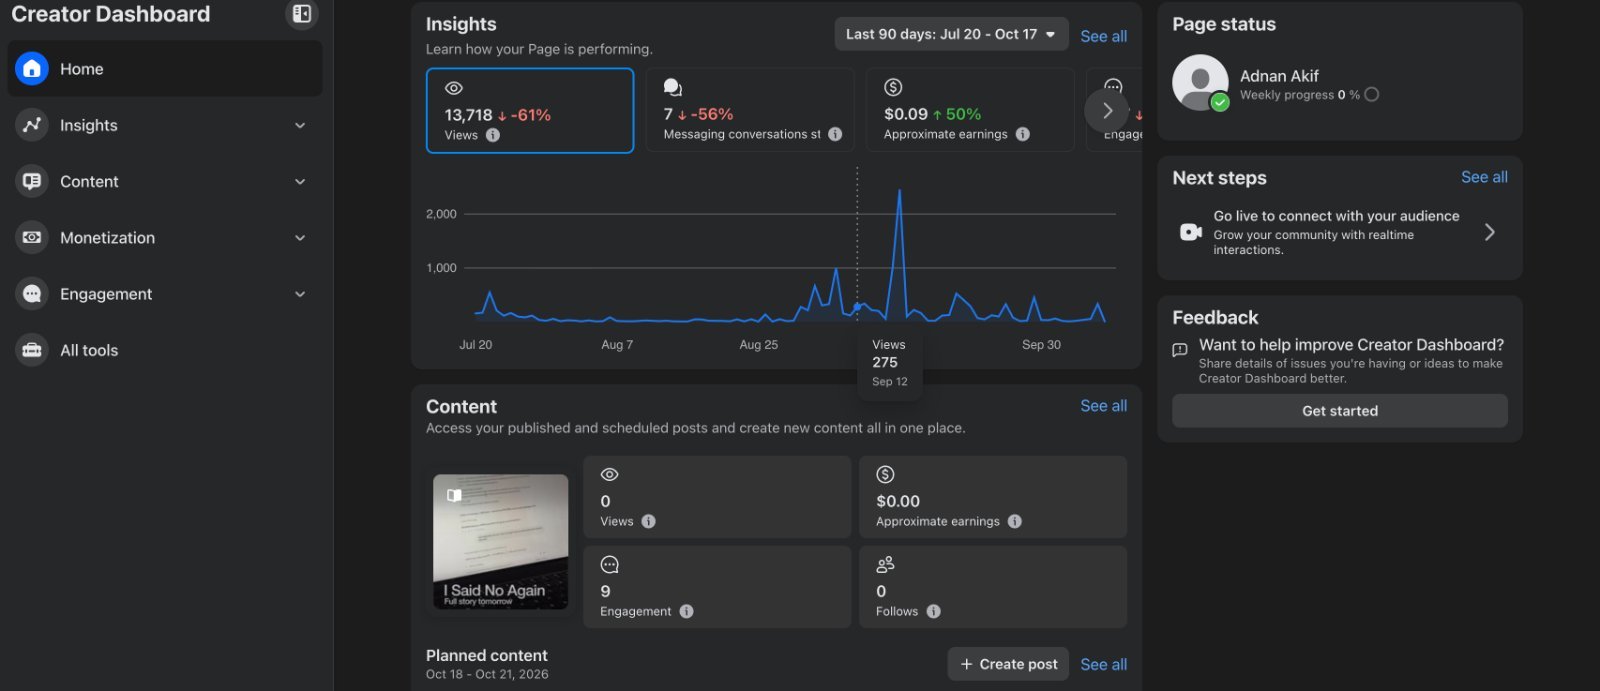Show next insight cards with arrow button
Image resolution: width=1600 pixels, height=691 pixels.
tap(1107, 111)
